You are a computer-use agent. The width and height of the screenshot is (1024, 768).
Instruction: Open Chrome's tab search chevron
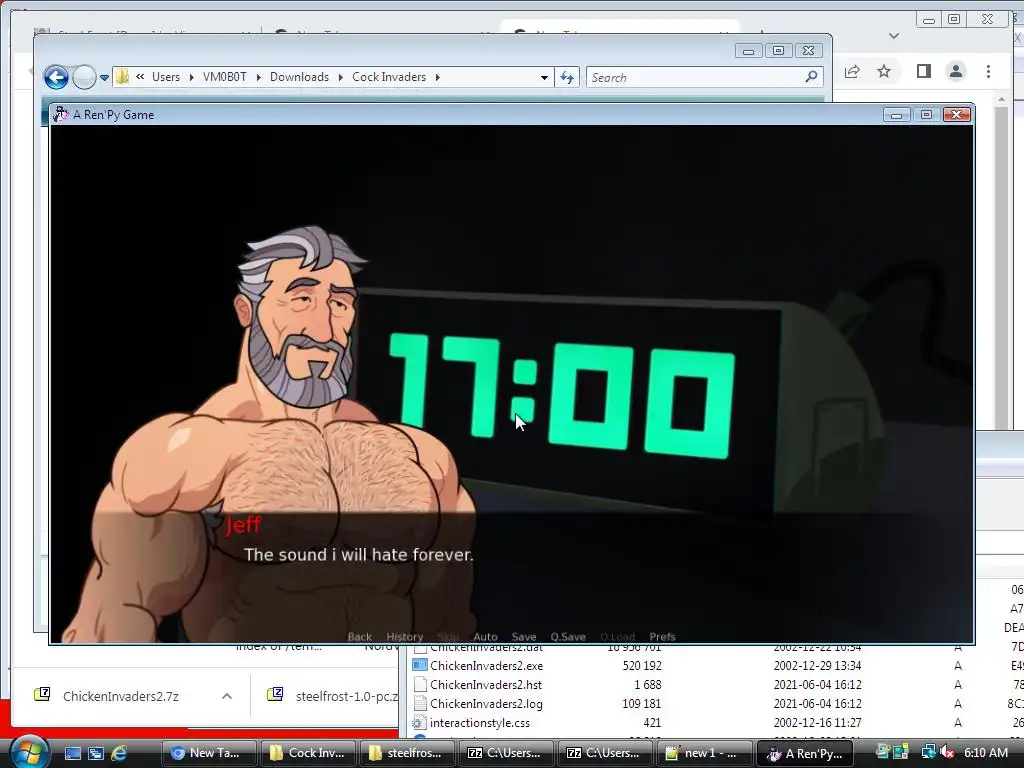pyautogui.click(x=894, y=36)
